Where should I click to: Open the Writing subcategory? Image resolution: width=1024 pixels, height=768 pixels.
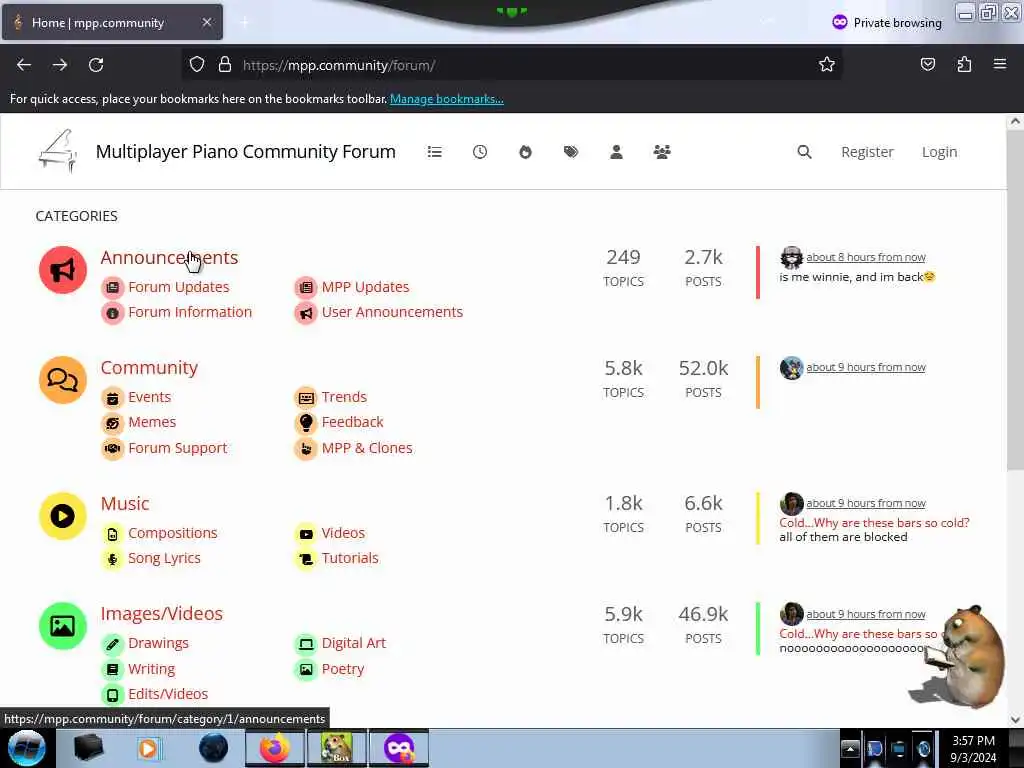(x=152, y=669)
